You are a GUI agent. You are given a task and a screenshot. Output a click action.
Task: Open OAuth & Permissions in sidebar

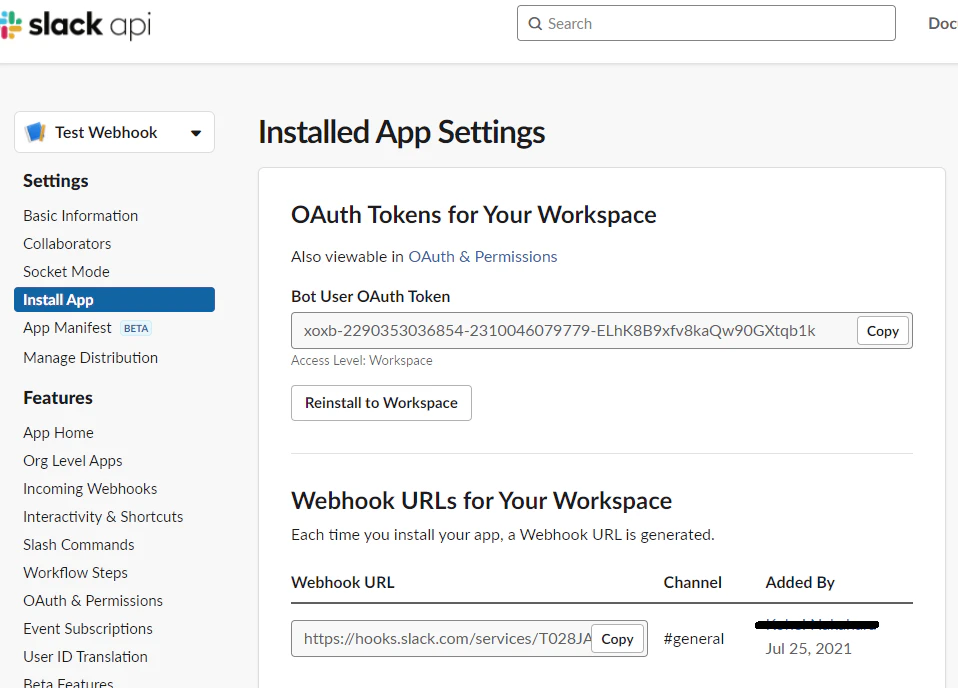tap(93, 601)
